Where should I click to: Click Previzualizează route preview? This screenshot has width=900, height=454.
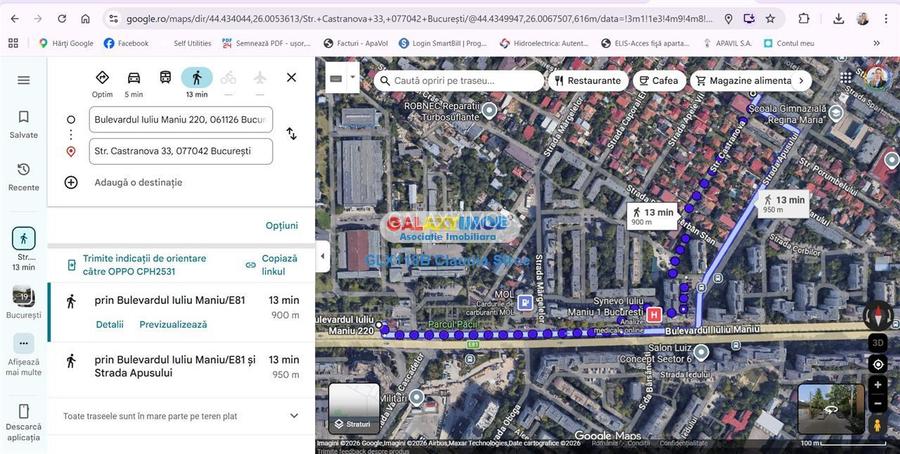point(173,324)
